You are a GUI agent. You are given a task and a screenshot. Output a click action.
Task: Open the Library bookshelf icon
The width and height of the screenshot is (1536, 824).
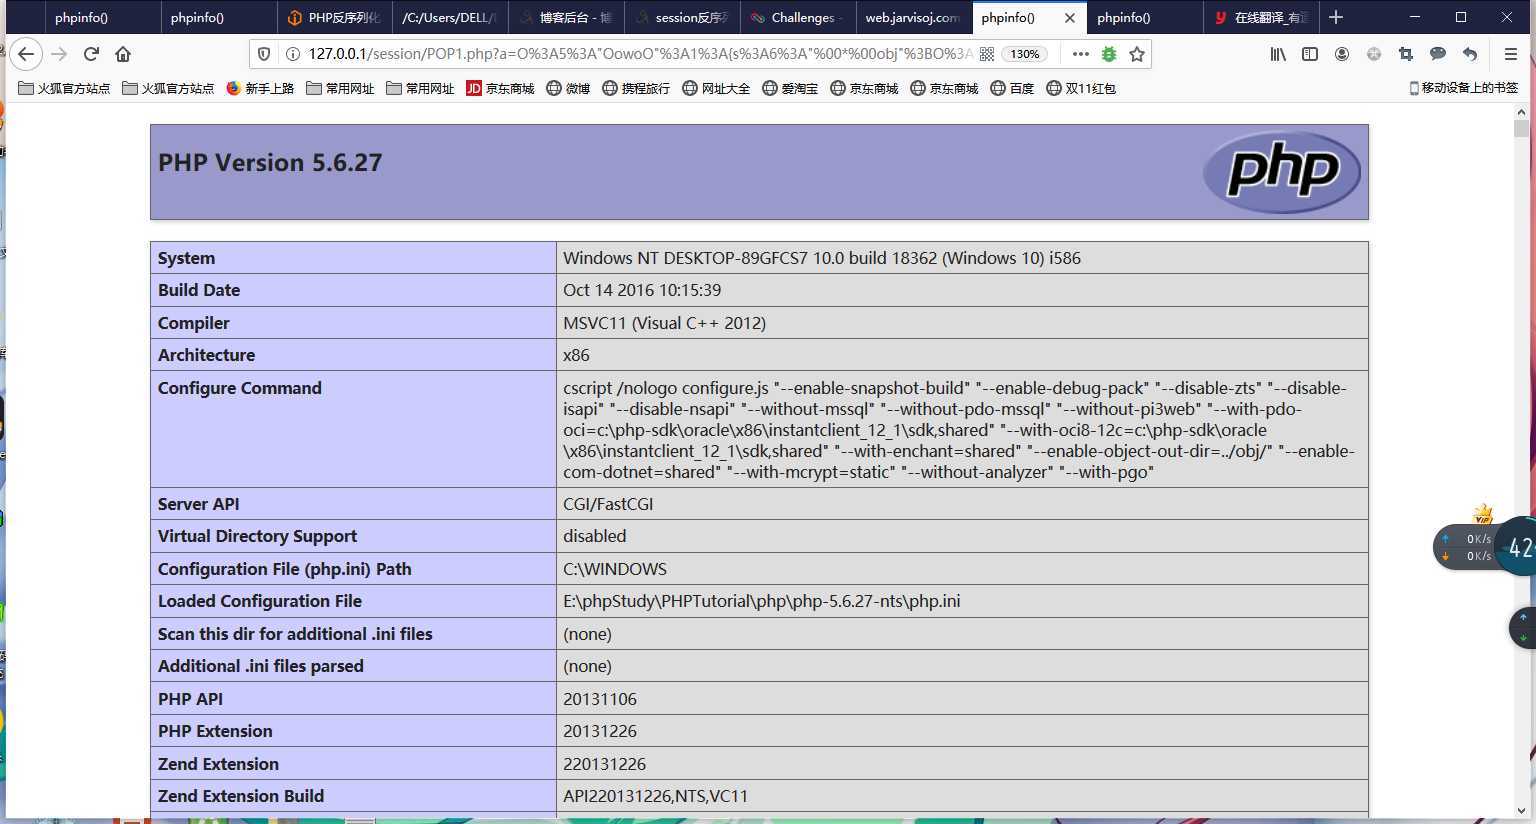pyautogui.click(x=1278, y=54)
